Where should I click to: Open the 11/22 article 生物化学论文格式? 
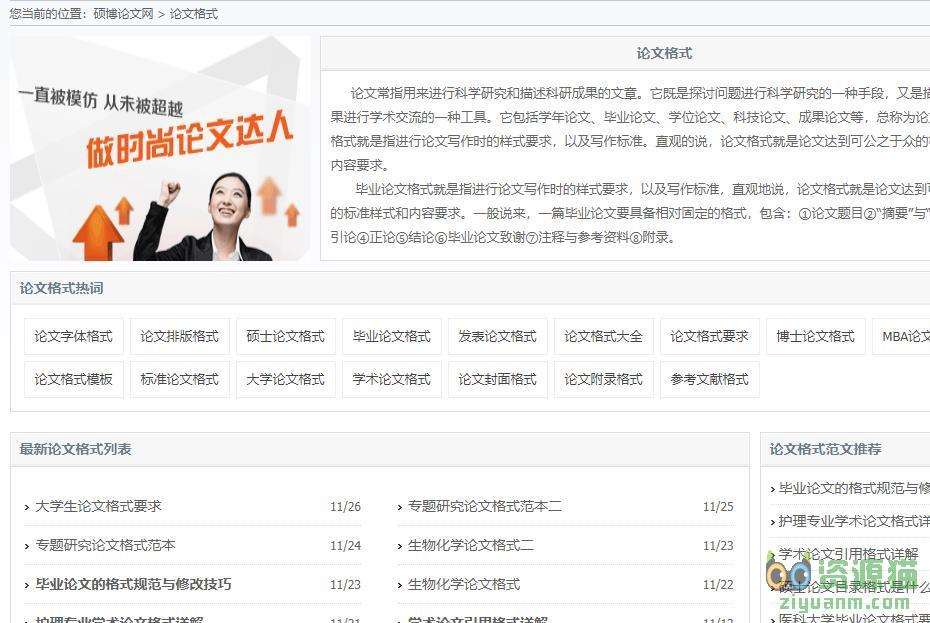(464, 584)
